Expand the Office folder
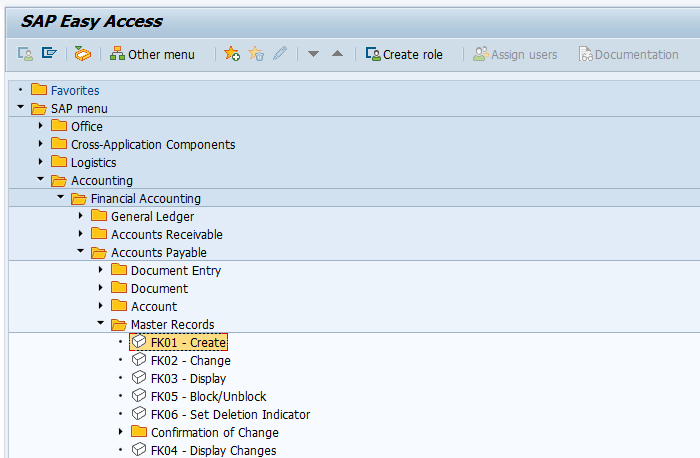The height and width of the screenshot is (458, 700). [x=40, y=126]
